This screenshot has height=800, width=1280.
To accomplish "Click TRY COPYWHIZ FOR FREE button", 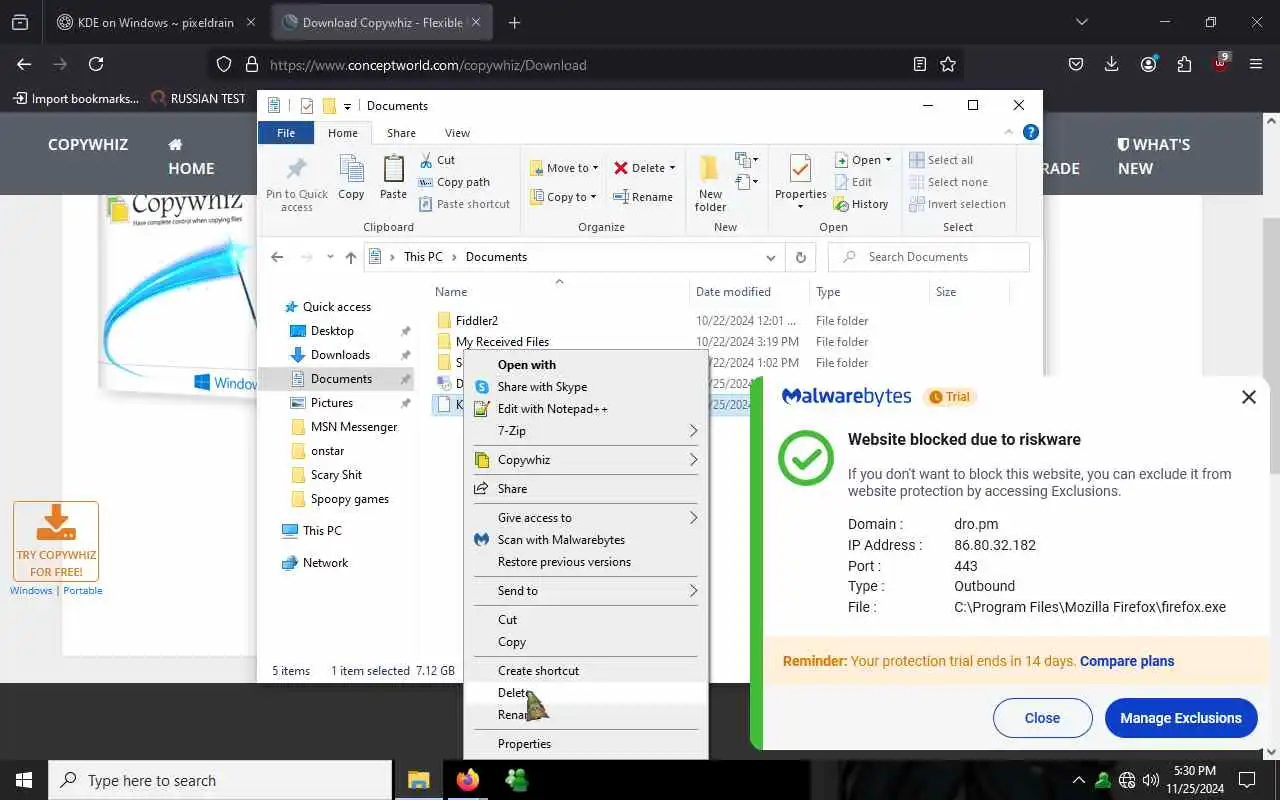I will (56, 541).
